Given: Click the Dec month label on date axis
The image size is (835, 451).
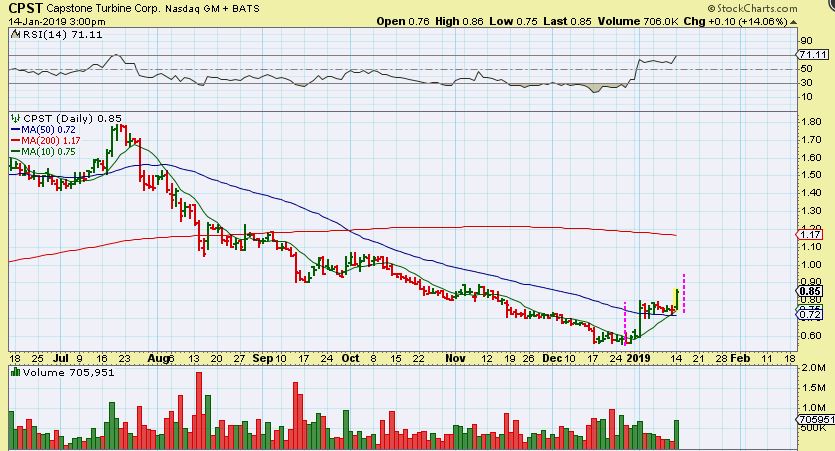Looking at the screenshot, I should (552, 358).
